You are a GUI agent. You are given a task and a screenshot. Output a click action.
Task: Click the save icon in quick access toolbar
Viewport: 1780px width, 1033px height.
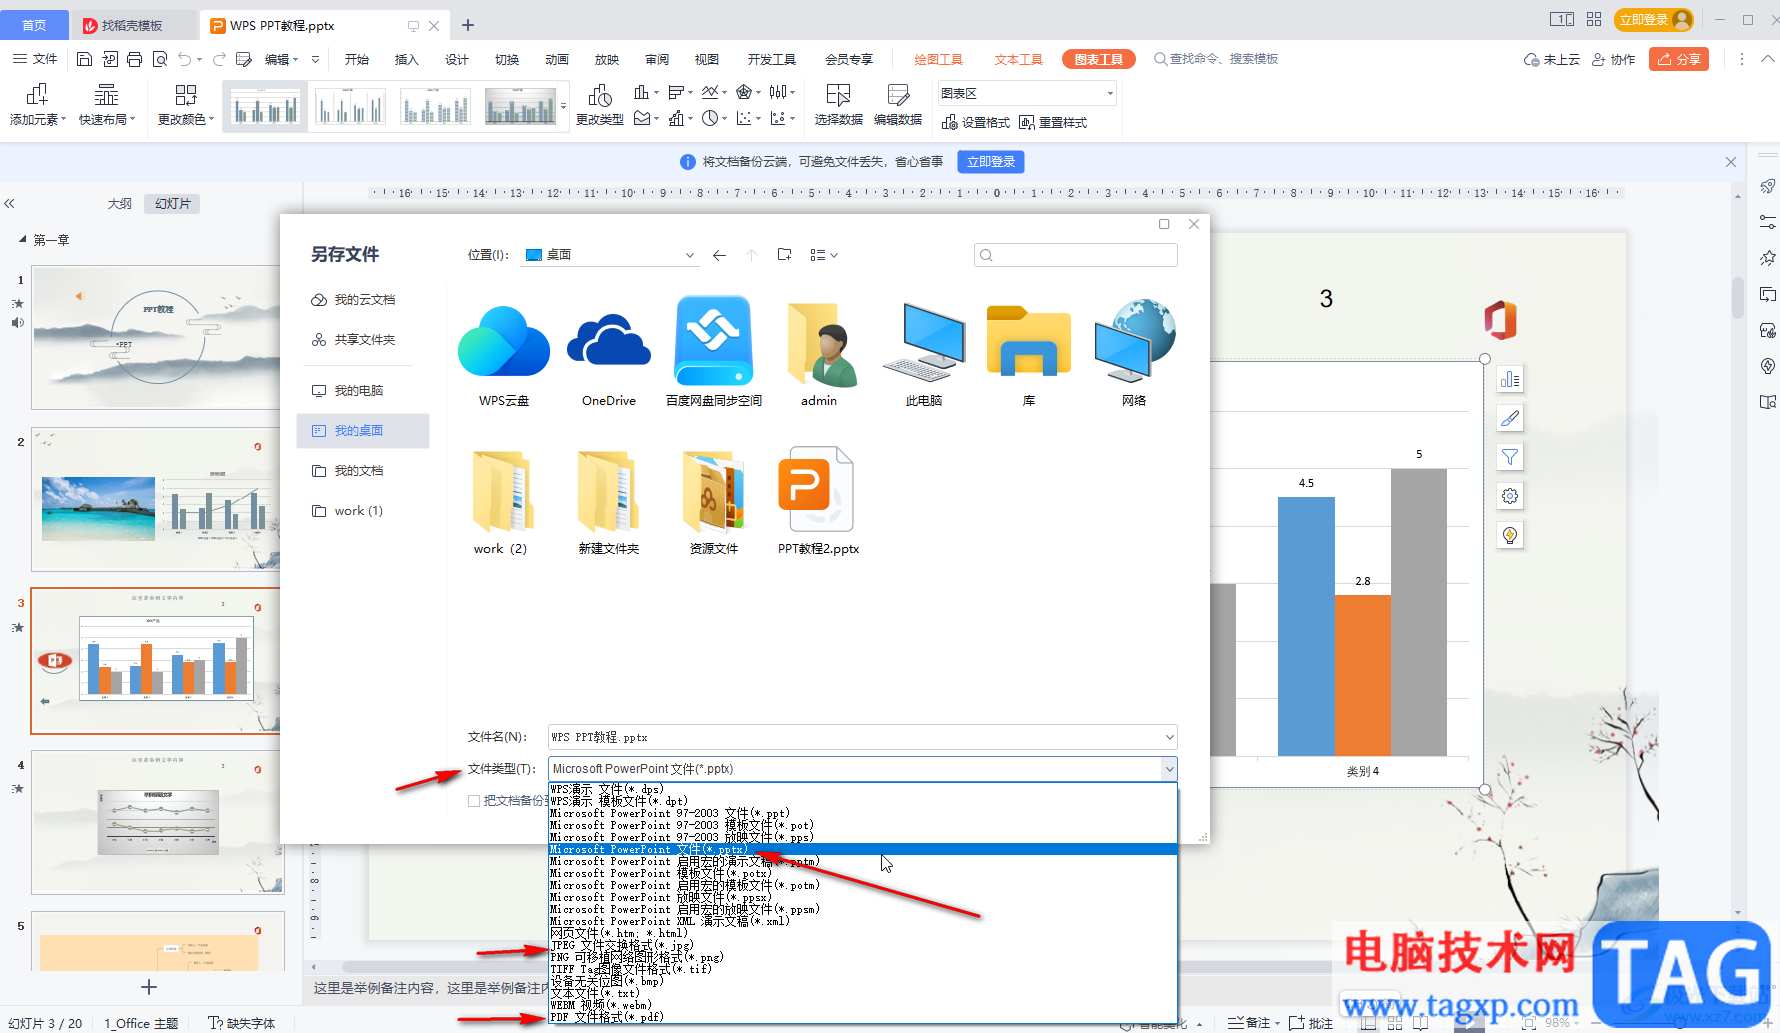(84, 59)
